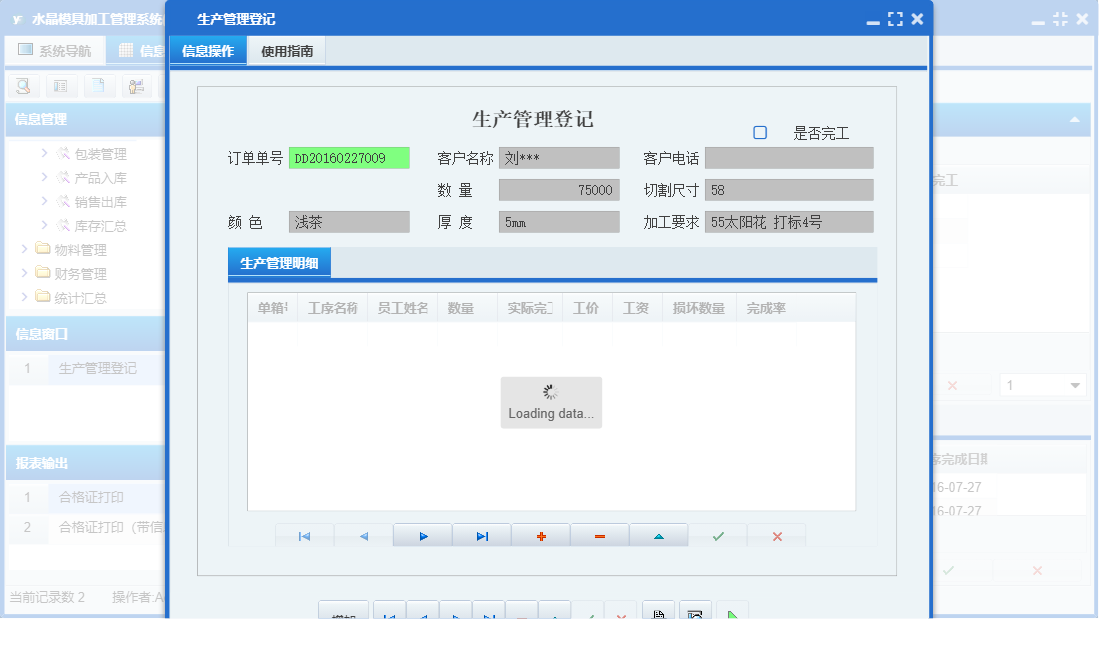Cancel edits with the red X icon
Screen dimensions: 1099x645
tap(777, 536)
